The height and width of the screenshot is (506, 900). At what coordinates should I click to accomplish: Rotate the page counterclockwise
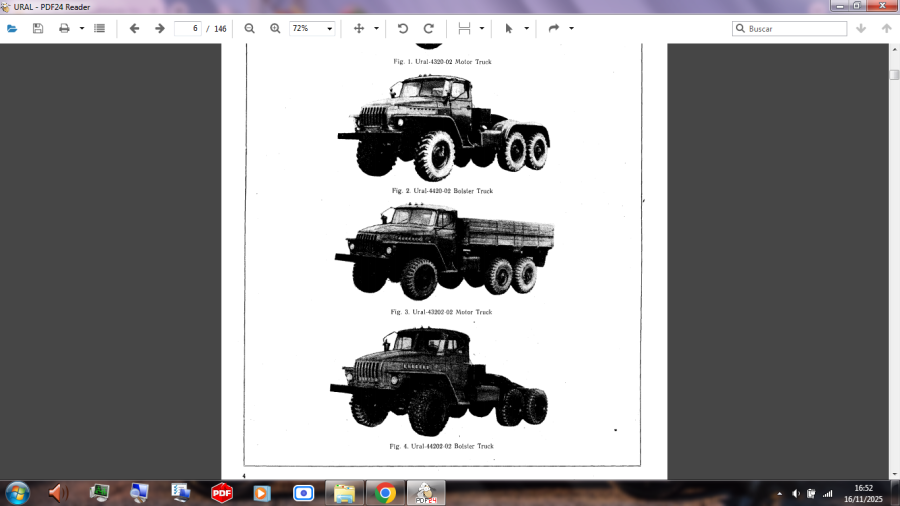[x=403, y=28]
